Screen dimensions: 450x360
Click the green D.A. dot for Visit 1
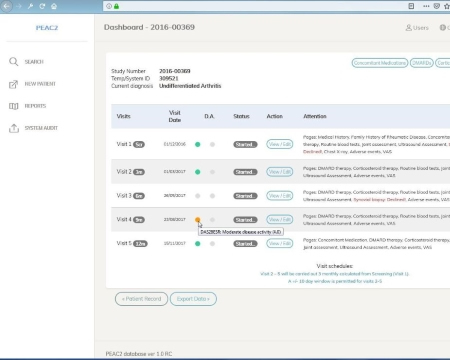pos(198,144)
